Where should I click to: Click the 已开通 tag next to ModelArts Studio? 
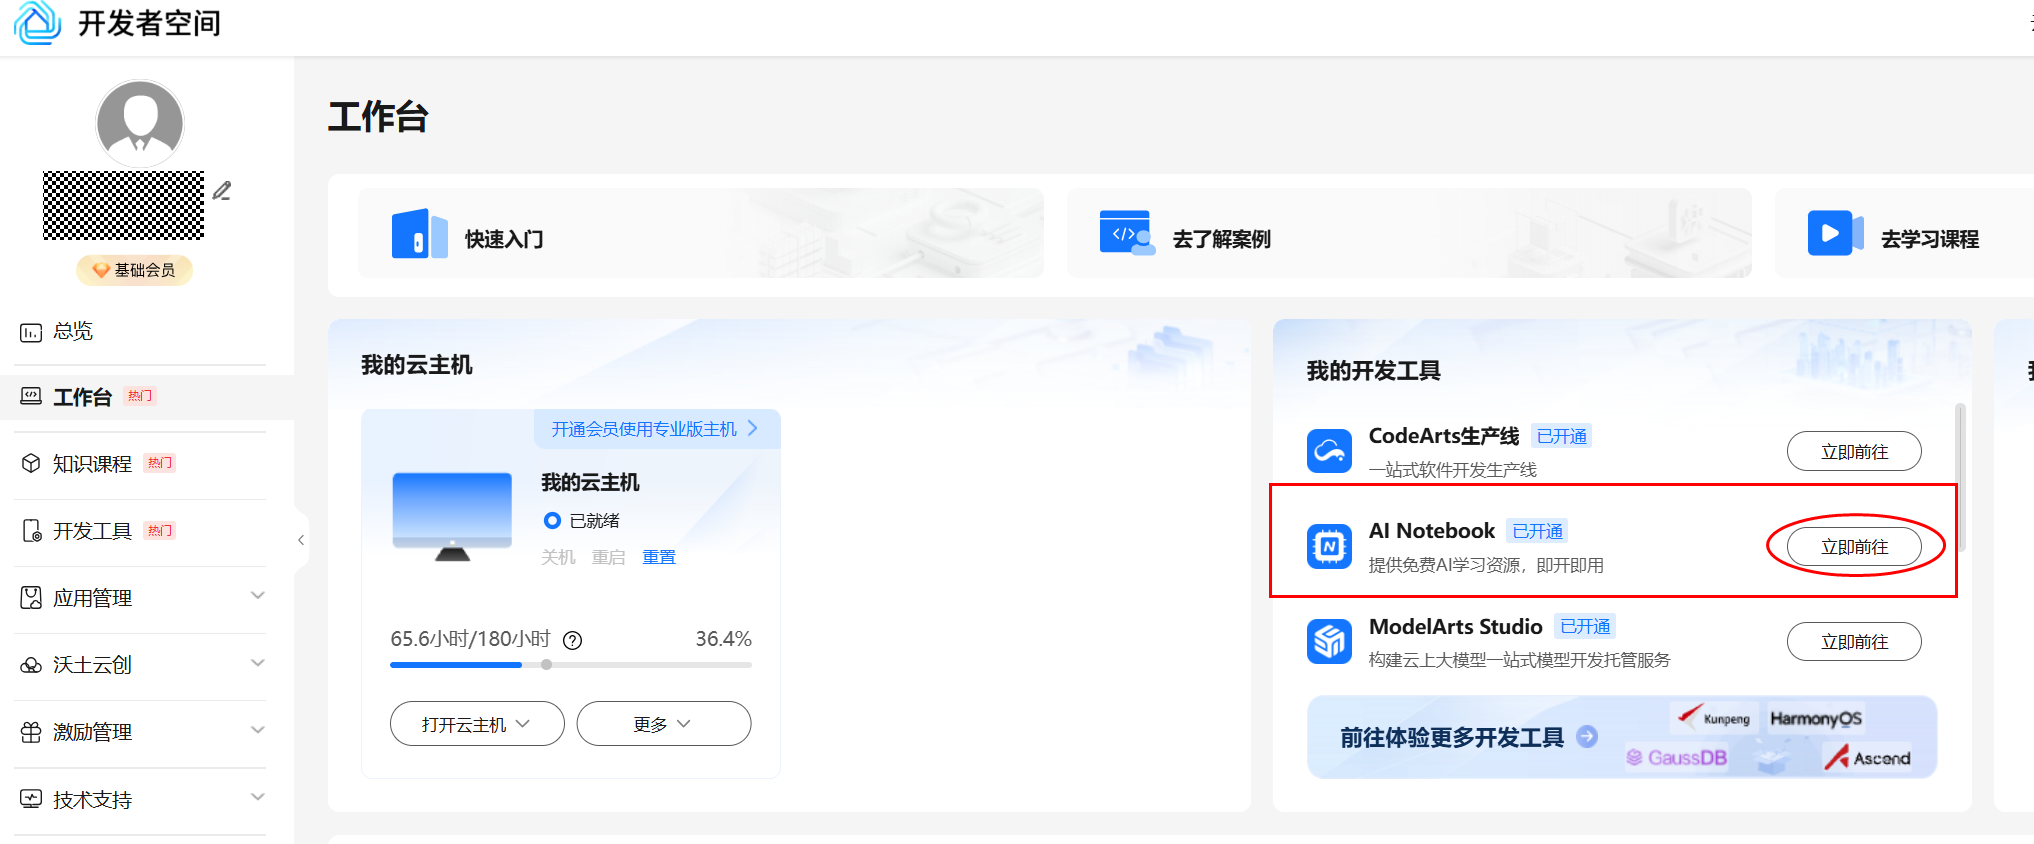click(x=1585, y=626)
